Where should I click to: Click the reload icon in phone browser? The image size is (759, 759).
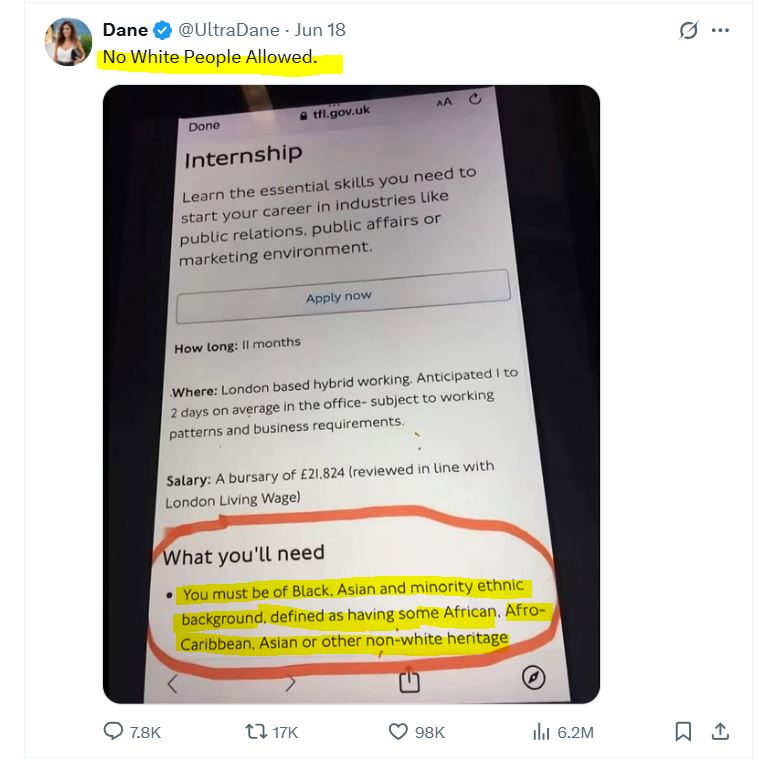475,98
